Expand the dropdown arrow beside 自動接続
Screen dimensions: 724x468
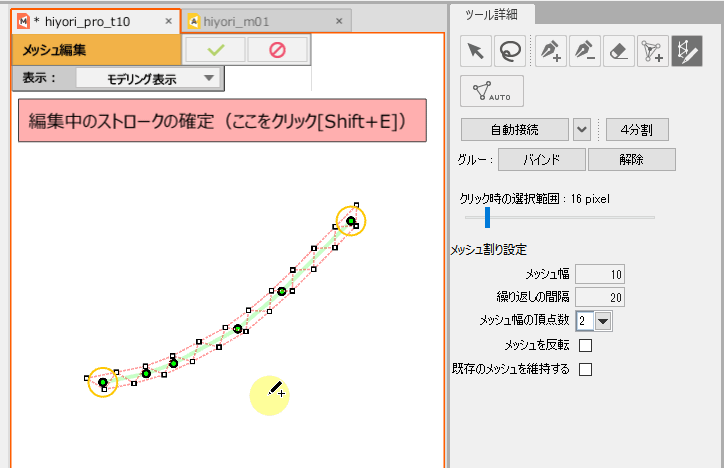[584, 129]
